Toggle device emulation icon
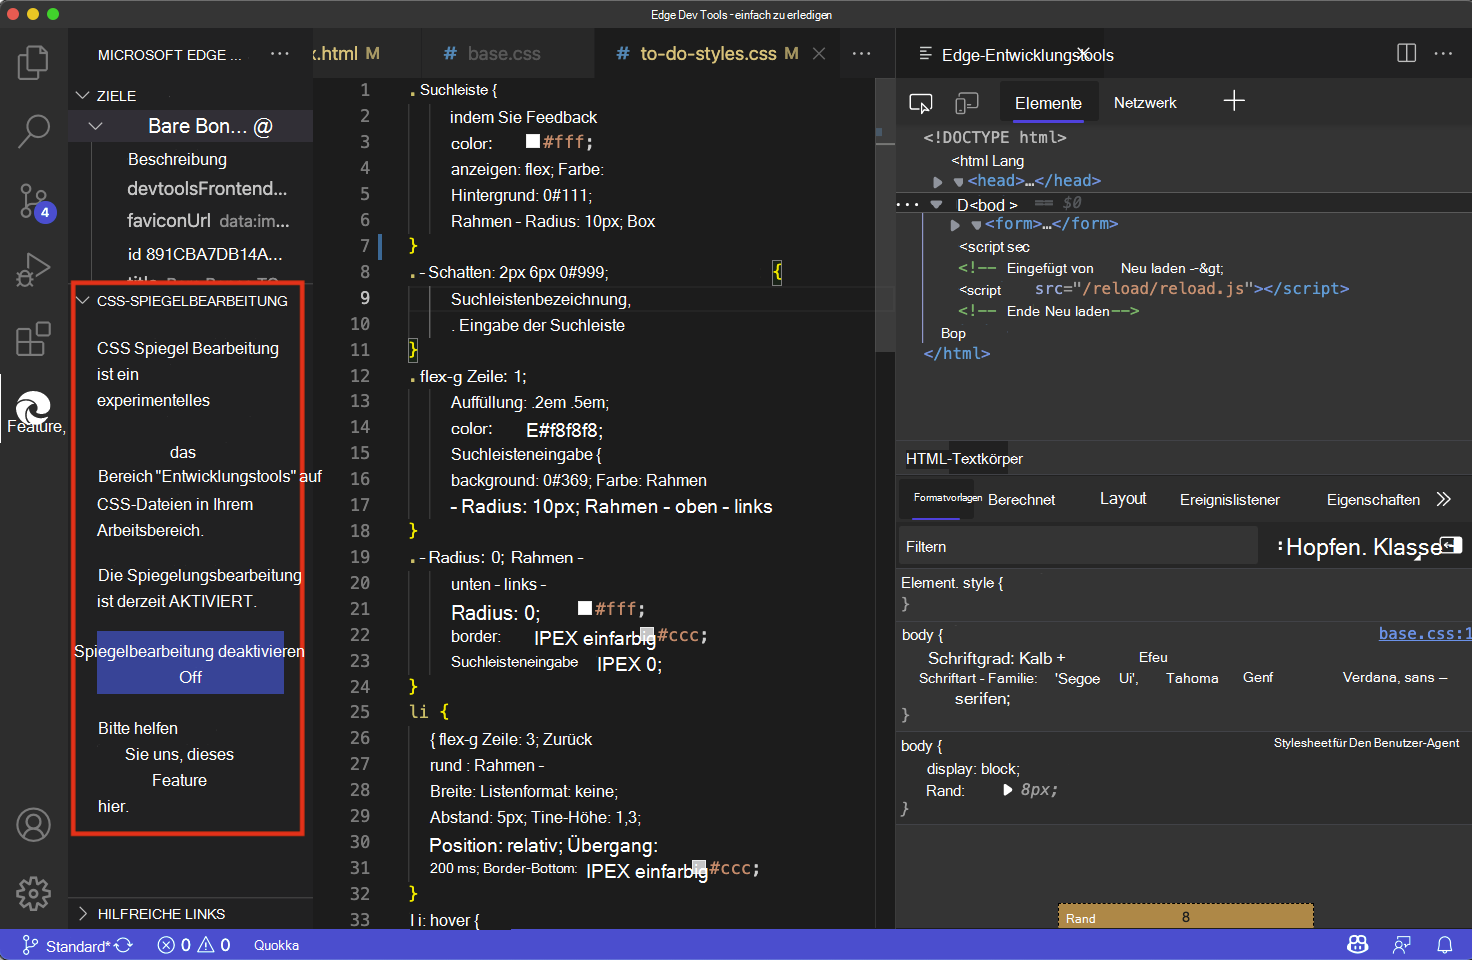Viewport: 1472px width, 960px height. coord(967,103)
